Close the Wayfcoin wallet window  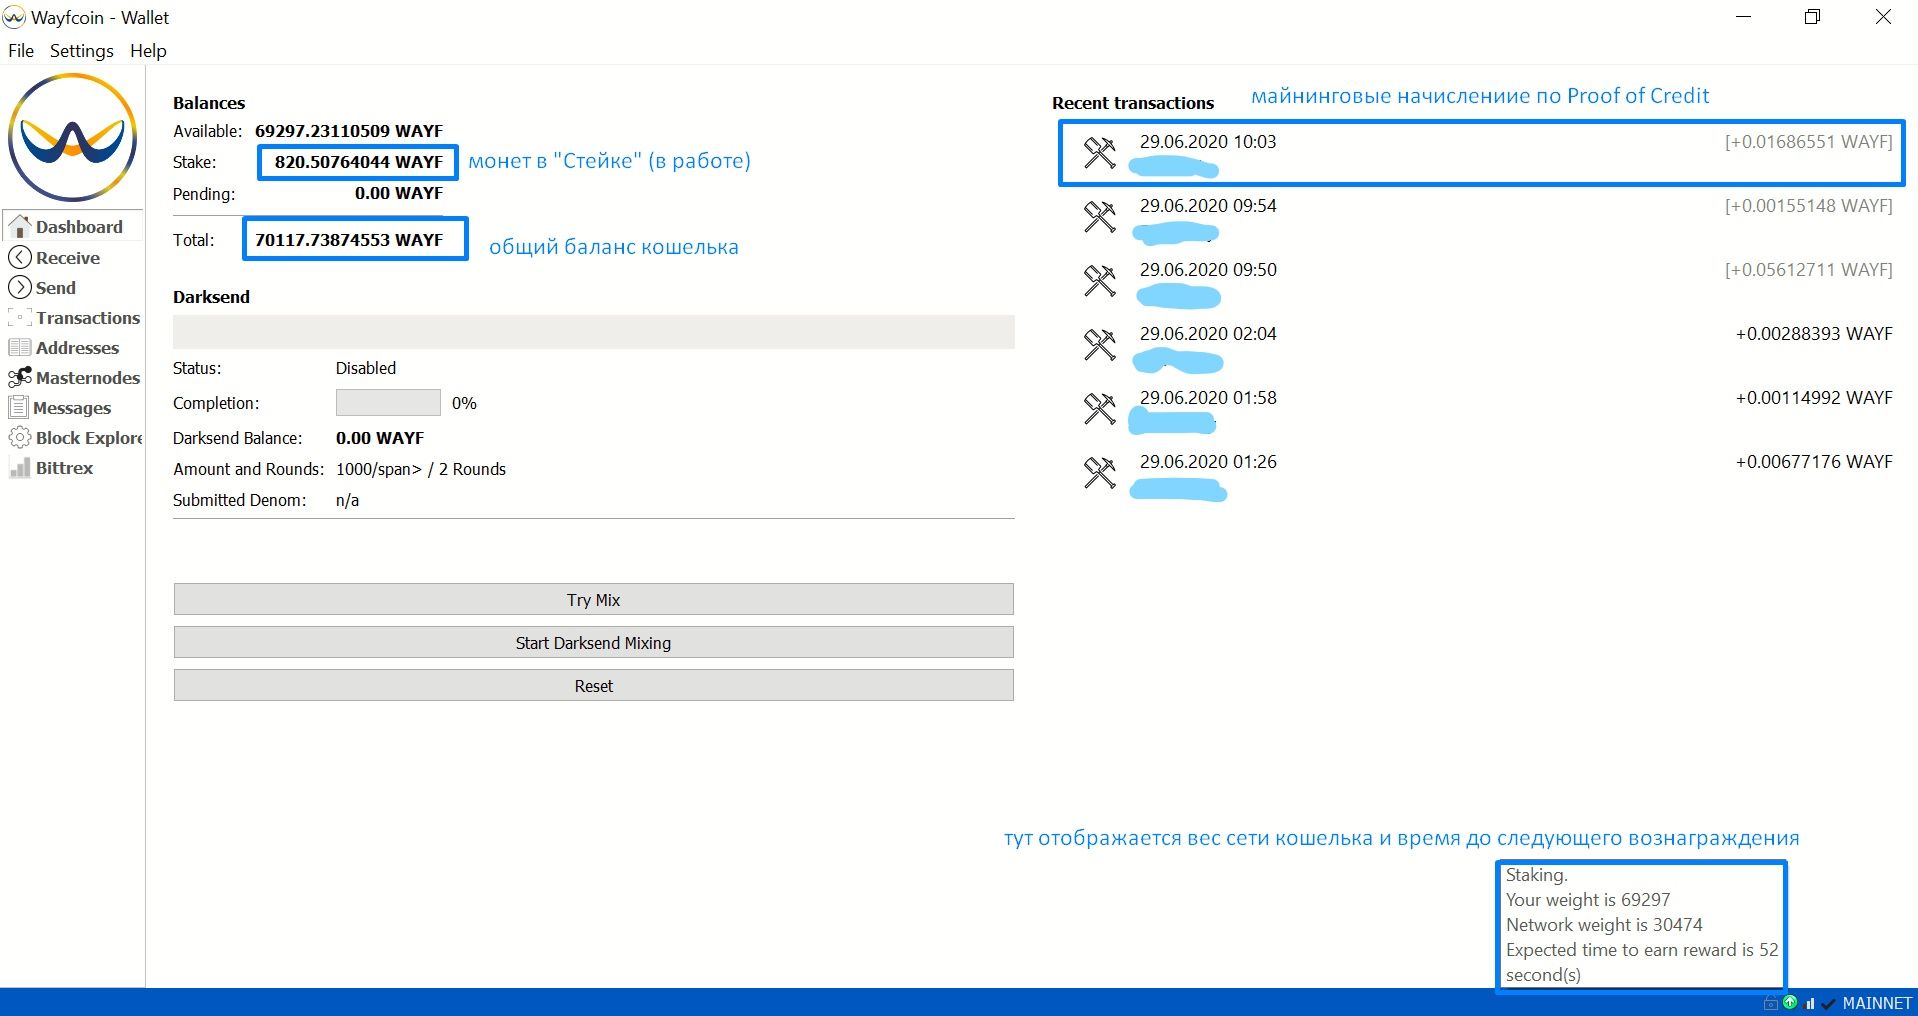click(1883, 17)
